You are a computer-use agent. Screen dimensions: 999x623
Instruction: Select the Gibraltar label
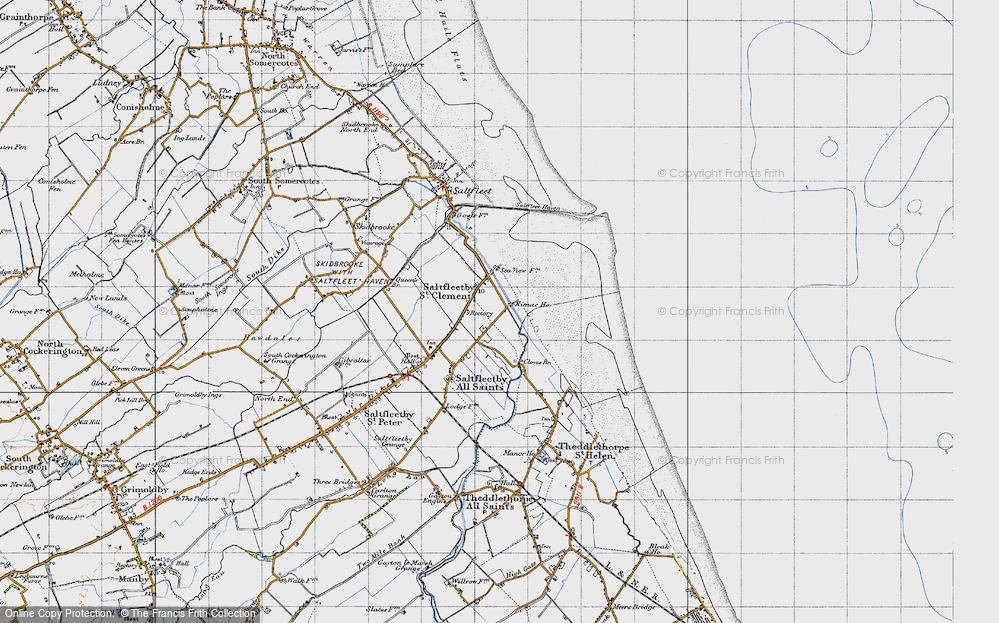pos(354,361)
